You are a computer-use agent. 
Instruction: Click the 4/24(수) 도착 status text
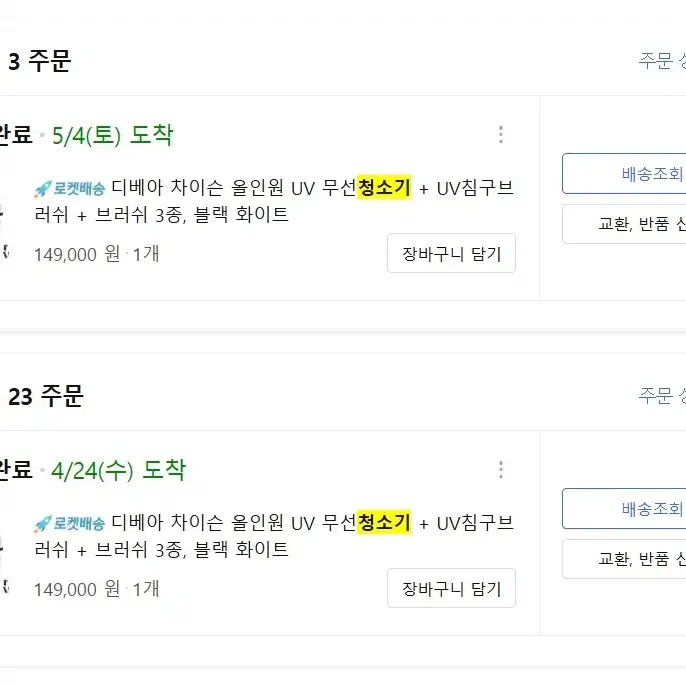click(119, 470)
